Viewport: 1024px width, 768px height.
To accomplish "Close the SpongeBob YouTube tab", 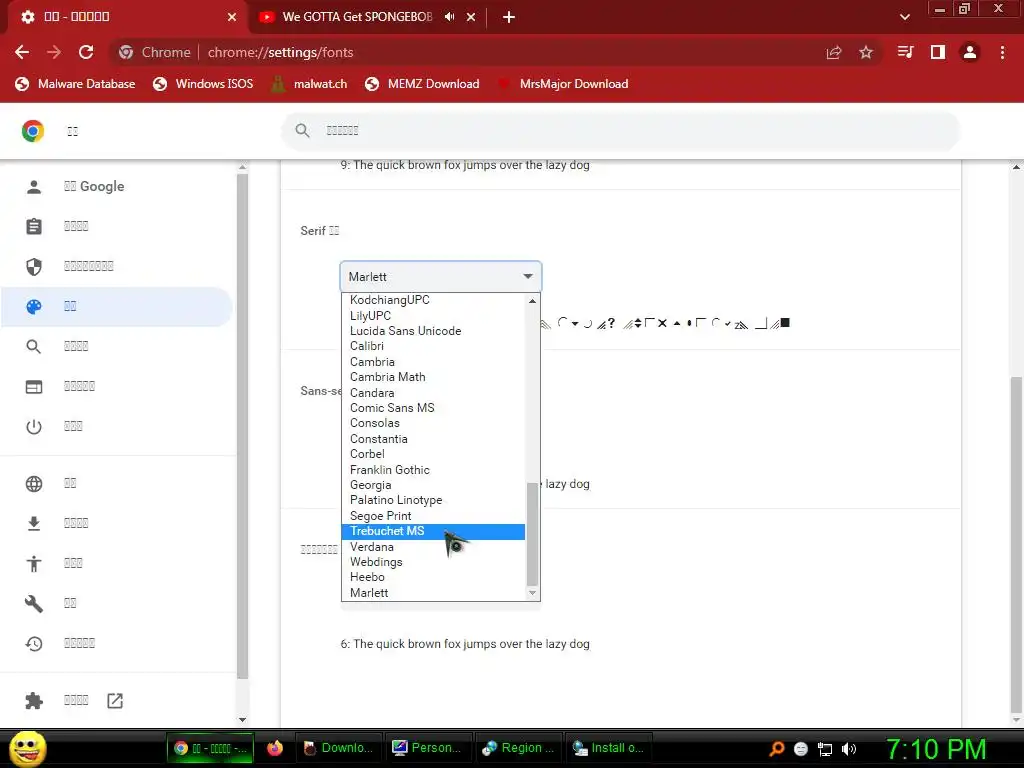I will 471,17.
